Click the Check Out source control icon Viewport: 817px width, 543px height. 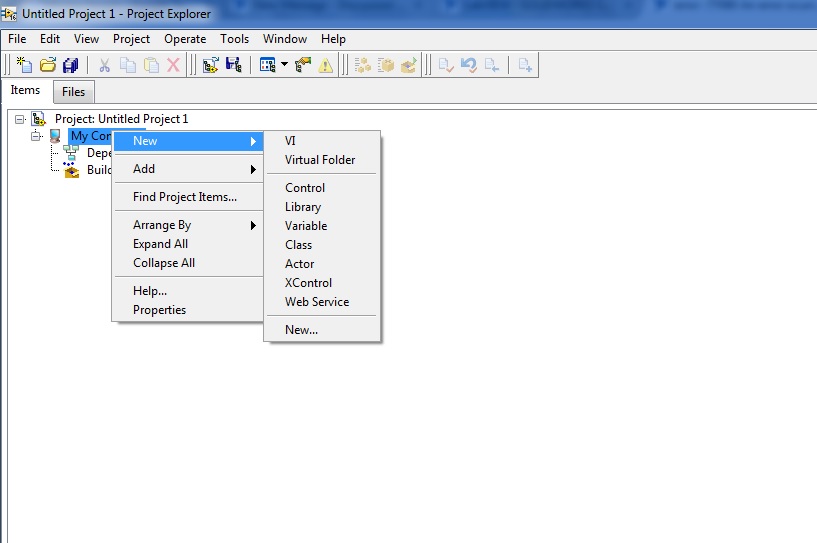(491, 65)
